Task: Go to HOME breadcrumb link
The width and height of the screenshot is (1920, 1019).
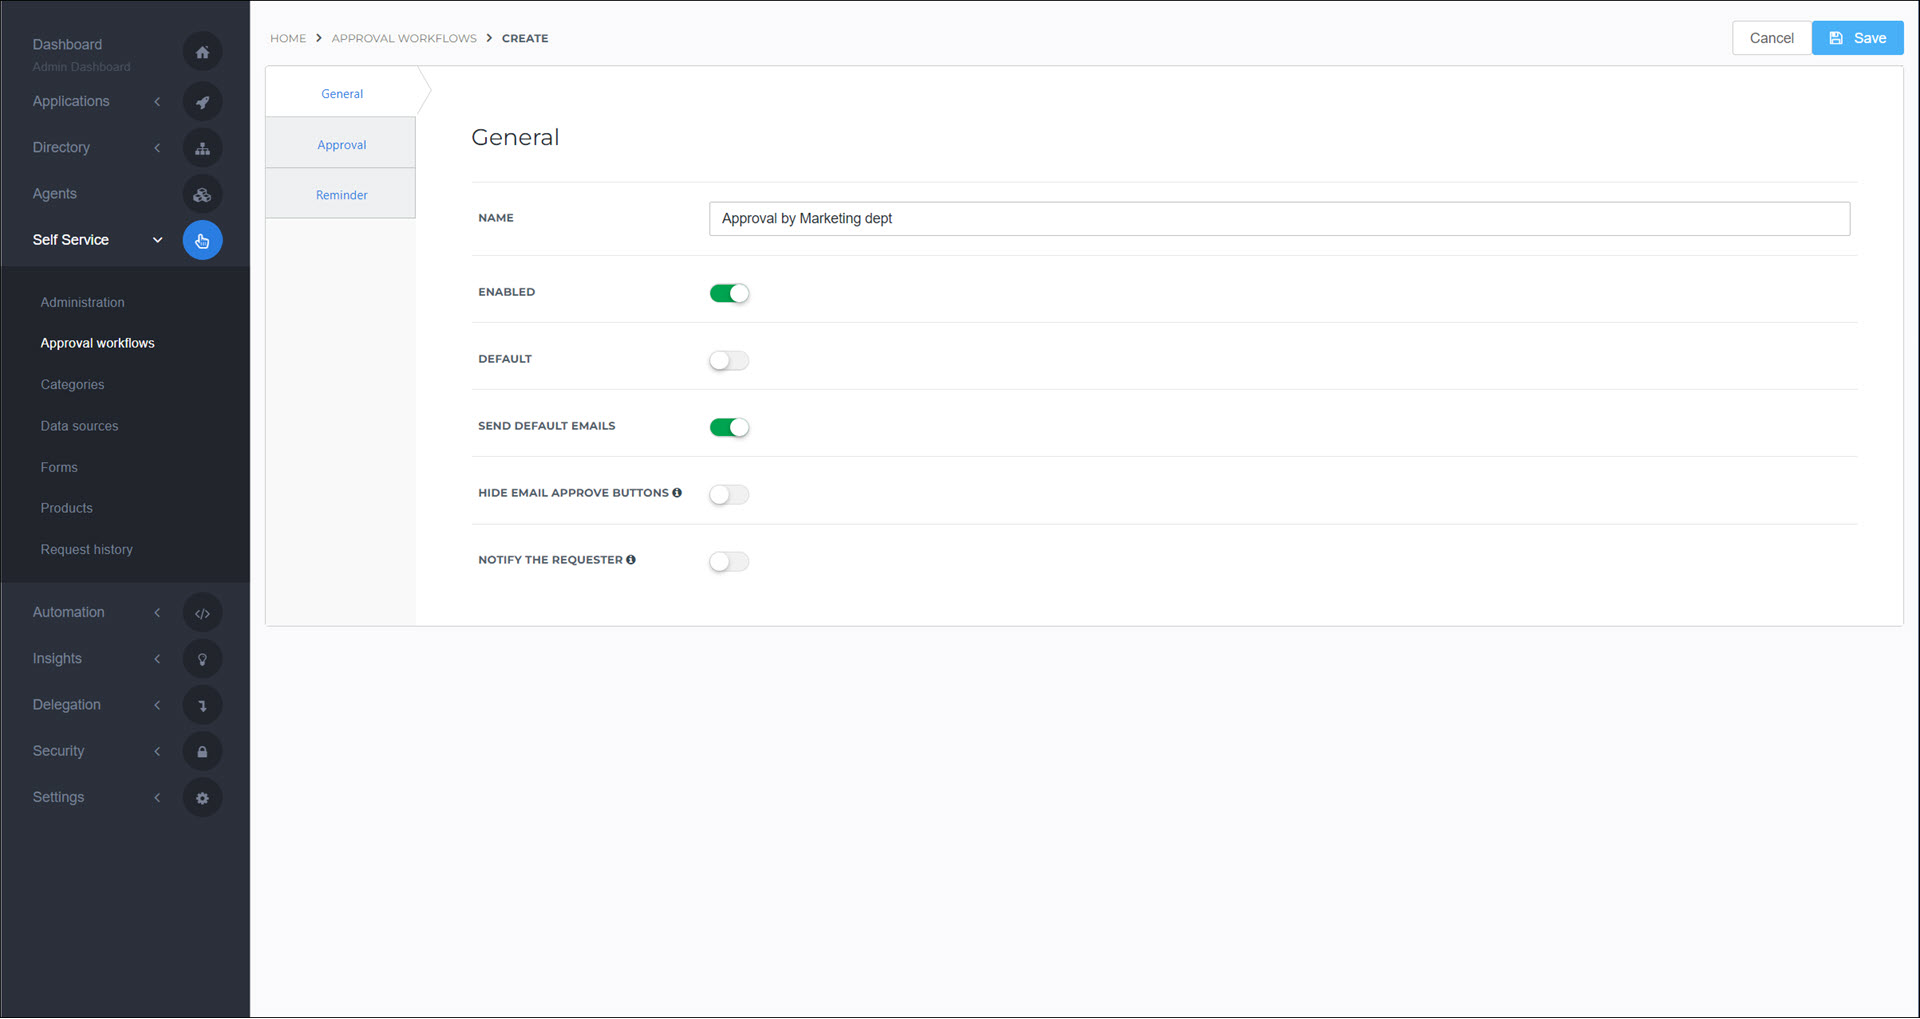Action: [x=288, y=38]
